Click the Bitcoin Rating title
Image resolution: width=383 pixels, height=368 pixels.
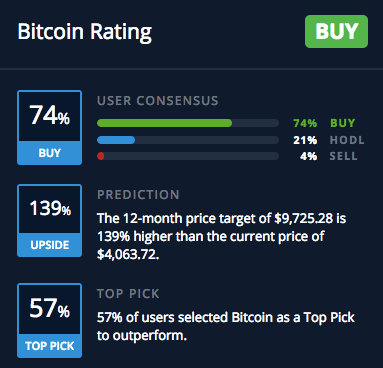85,32
